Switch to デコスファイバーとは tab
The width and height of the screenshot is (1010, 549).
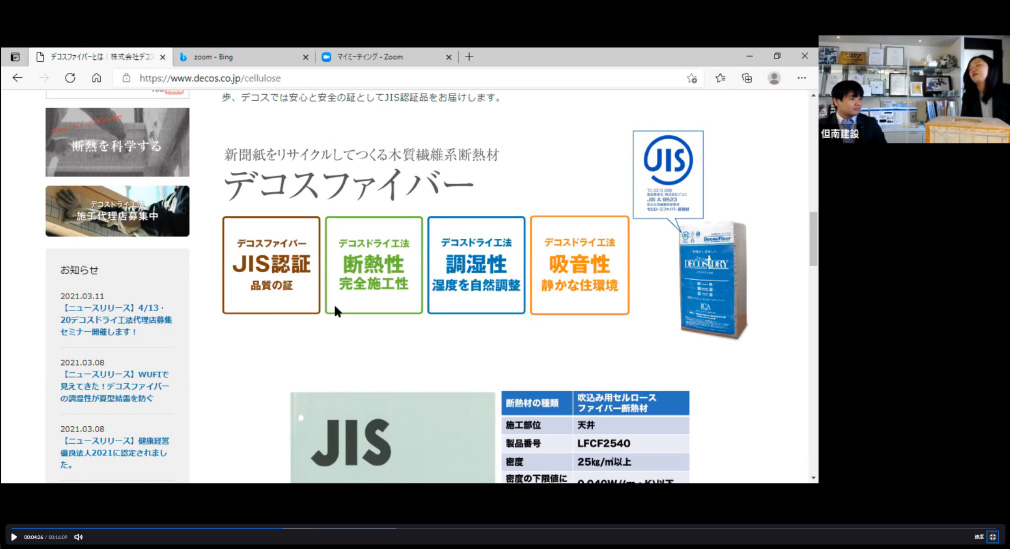(x=101, y=57)
